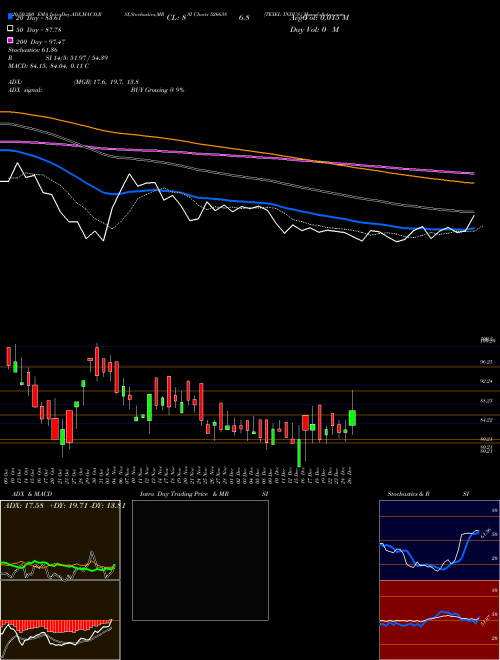
Task: Click the 'Intra Day Trading Price & MR' title
Action: 184,494
